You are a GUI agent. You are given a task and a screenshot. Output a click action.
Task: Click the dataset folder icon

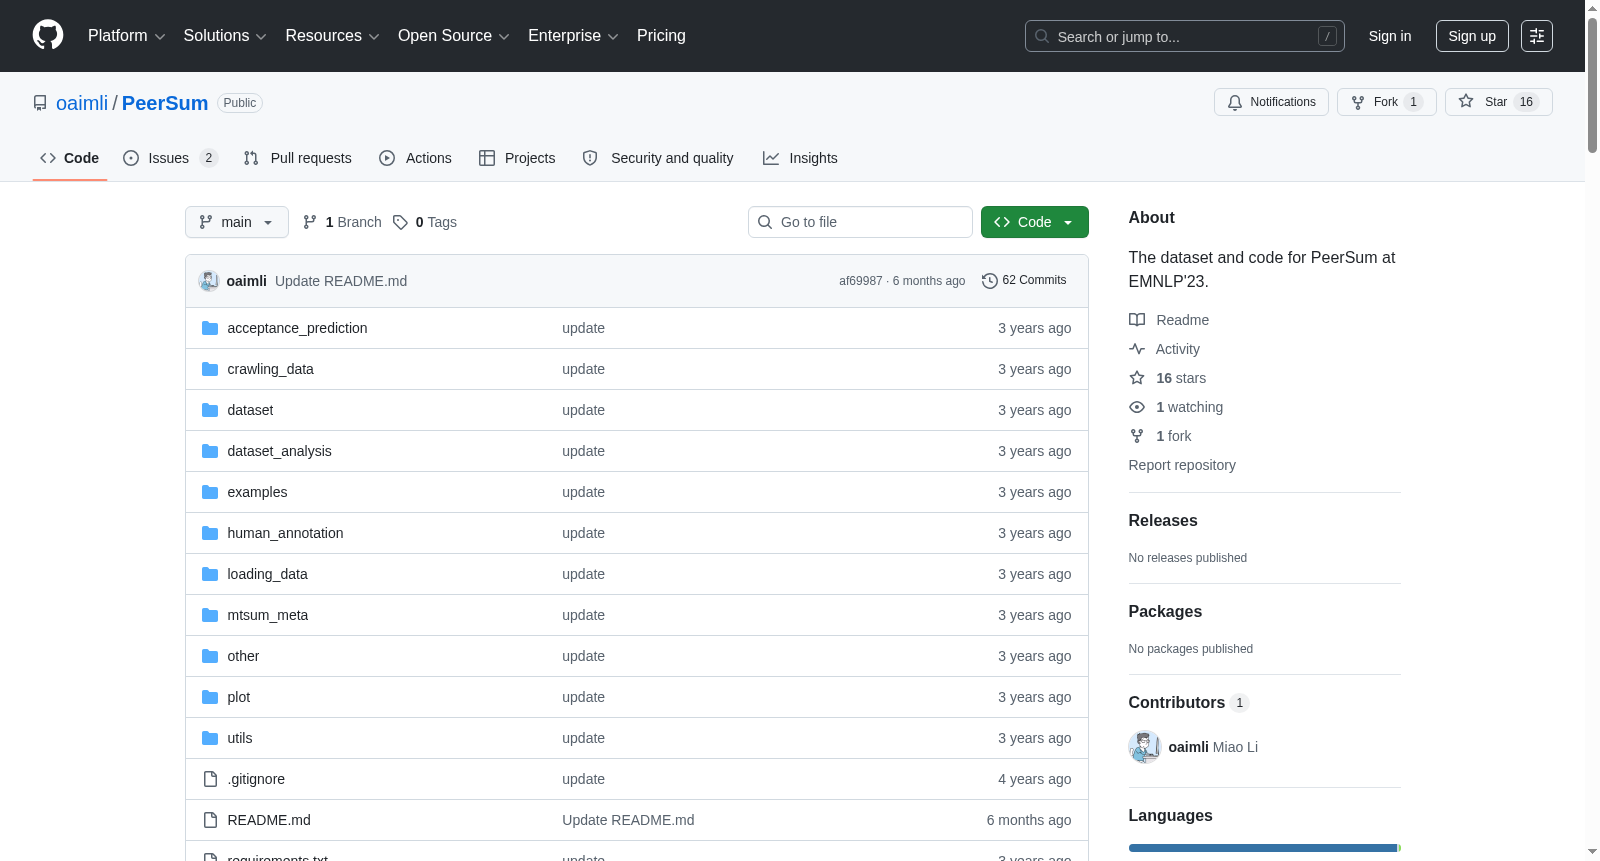(x=210, y=410)
